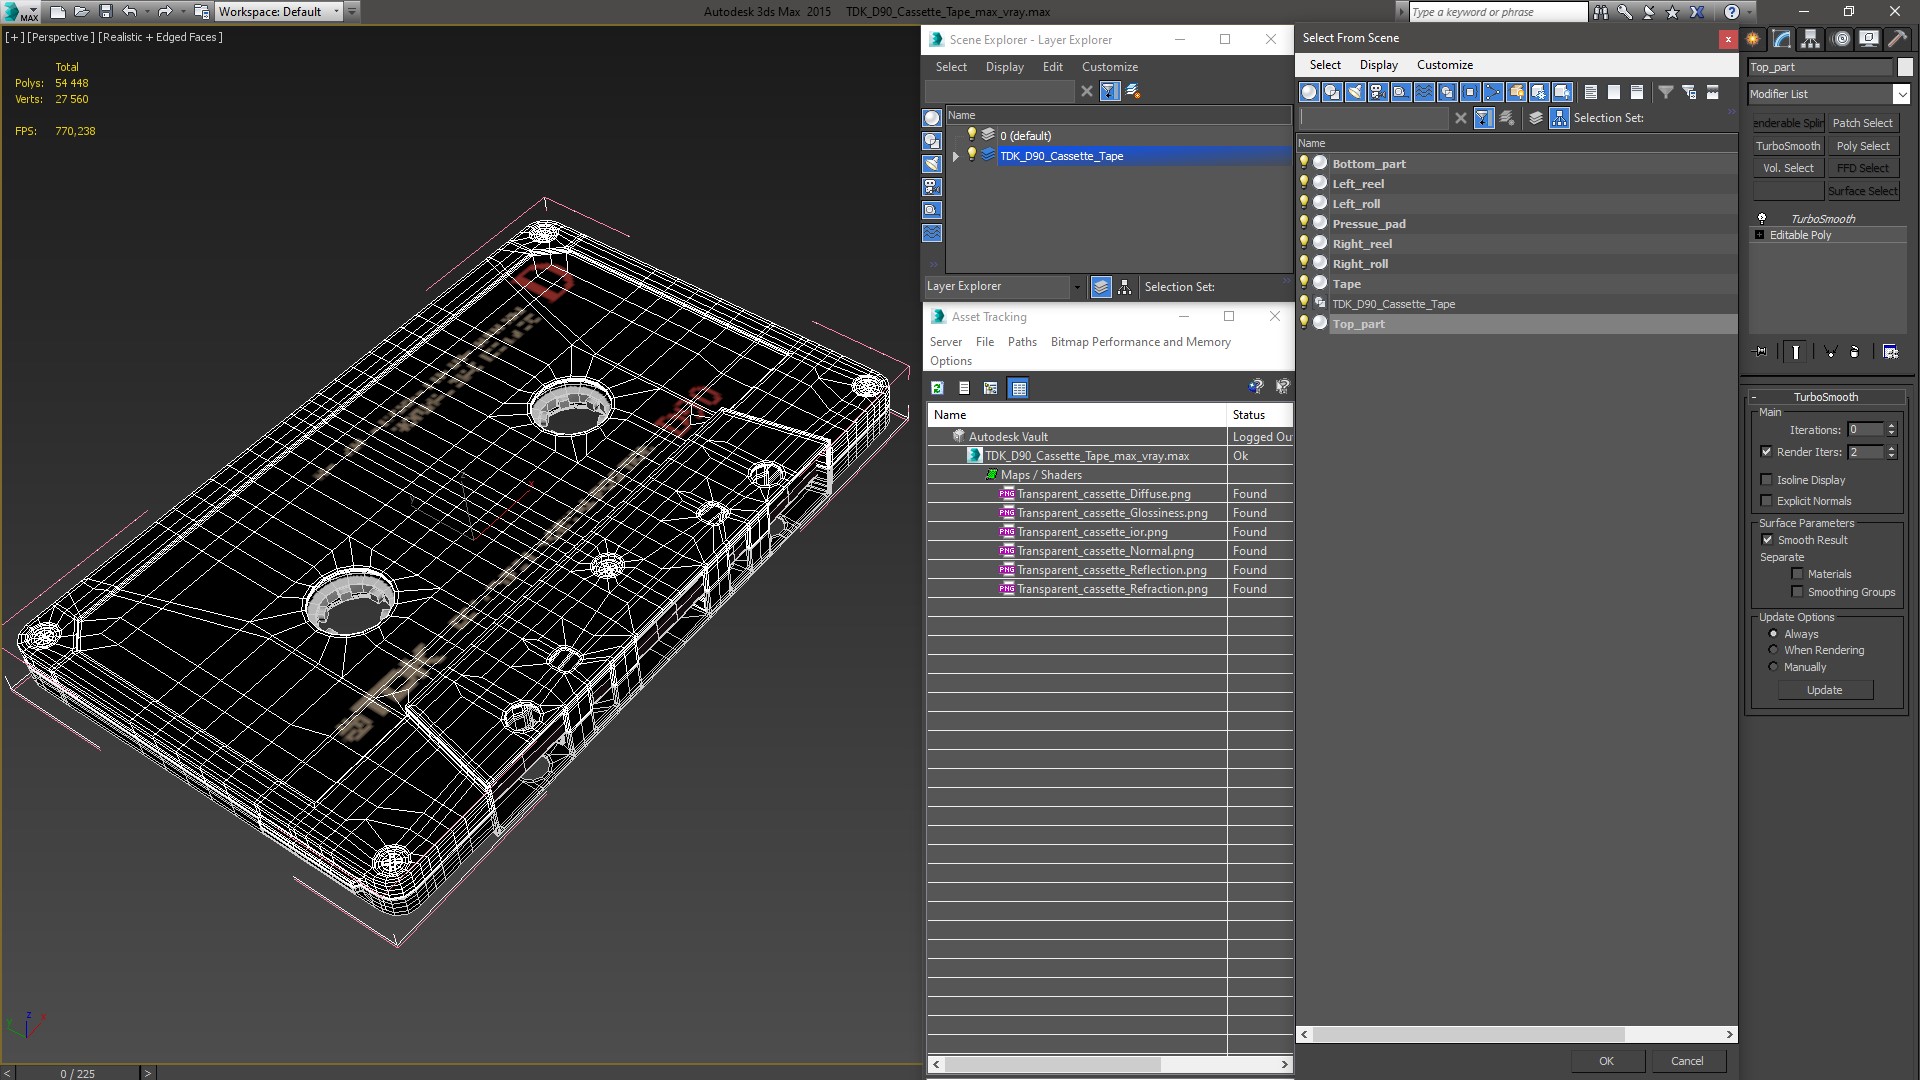Click Make Unique icon below modifier stack
The image size is (1920, 1080).
[1830, 352]
